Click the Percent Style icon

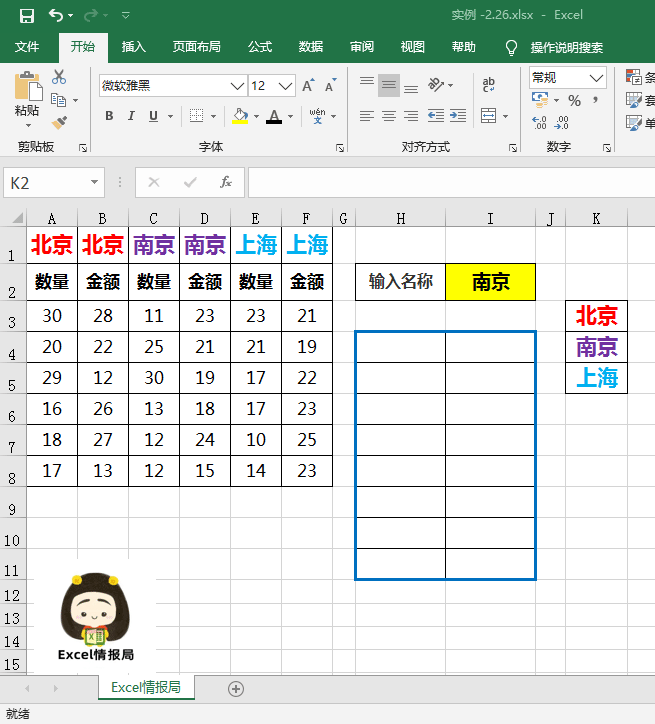pyautogui.click(x=574, y=100)
